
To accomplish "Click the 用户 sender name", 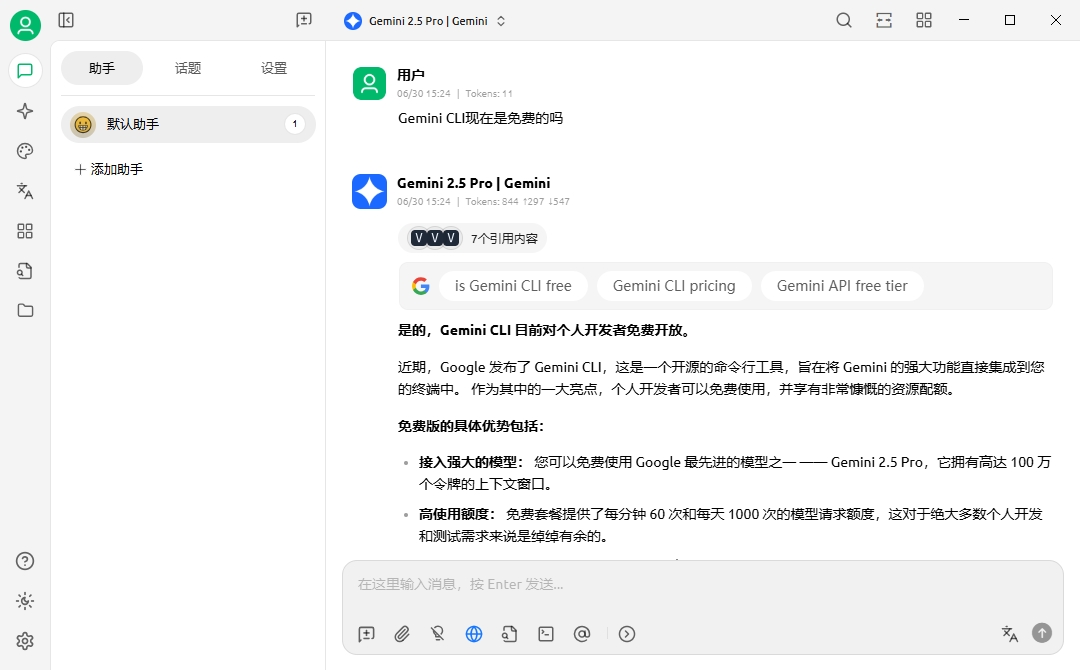I will point(411,75).
